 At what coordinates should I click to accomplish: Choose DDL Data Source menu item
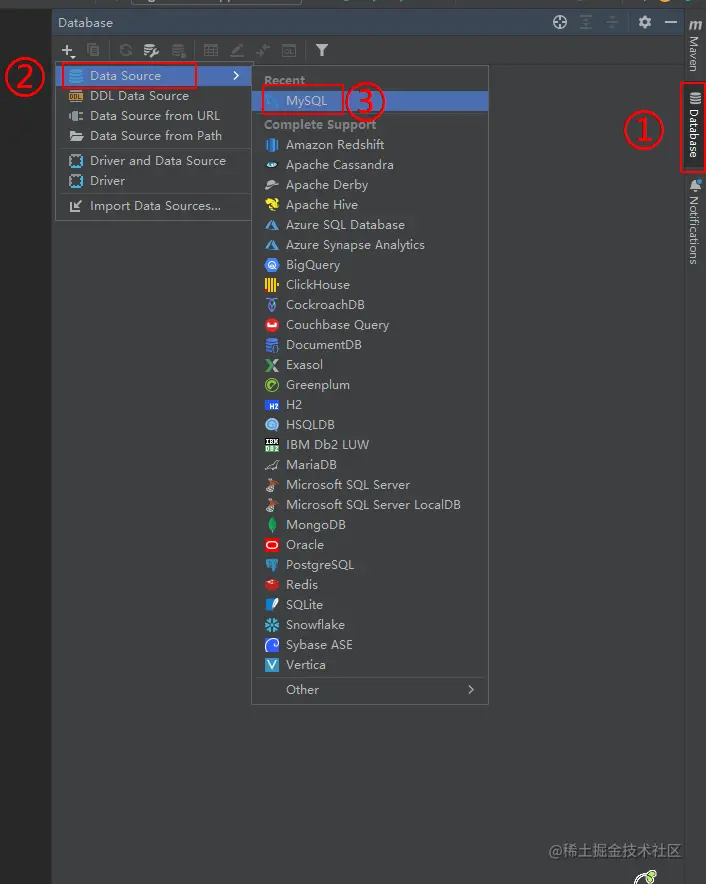pos(153,96)
